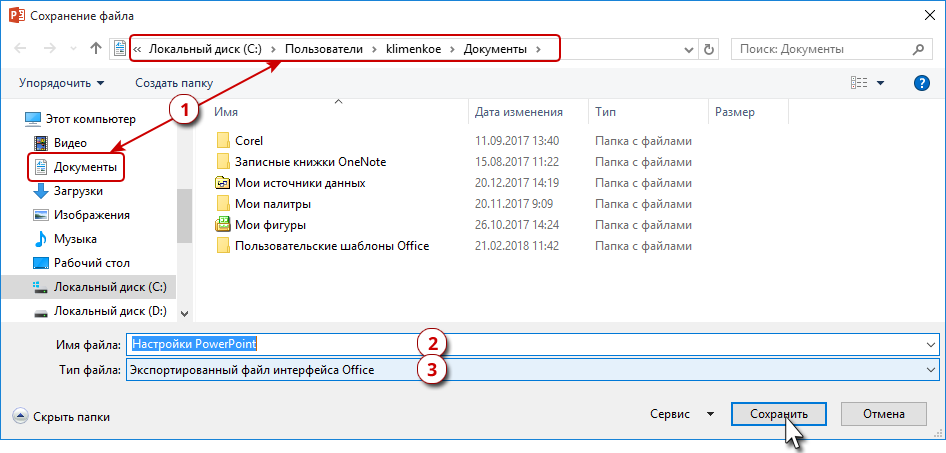Open the Тип файла combo box
Viewport: 946px width, 453px height.
point(533,370)
